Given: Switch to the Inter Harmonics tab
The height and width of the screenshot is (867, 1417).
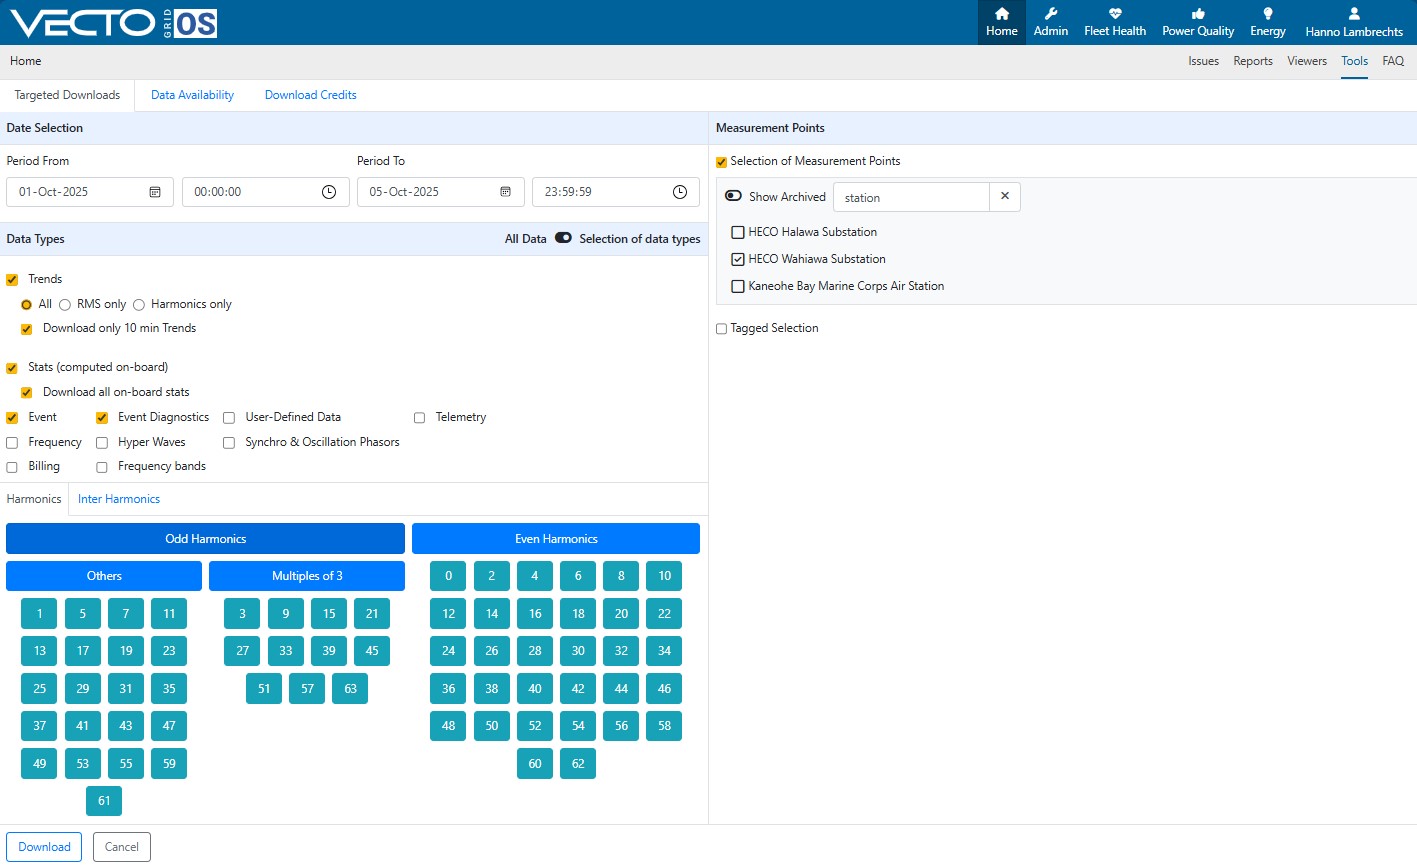Looking at the screenshot, I should tap(119, 499).
